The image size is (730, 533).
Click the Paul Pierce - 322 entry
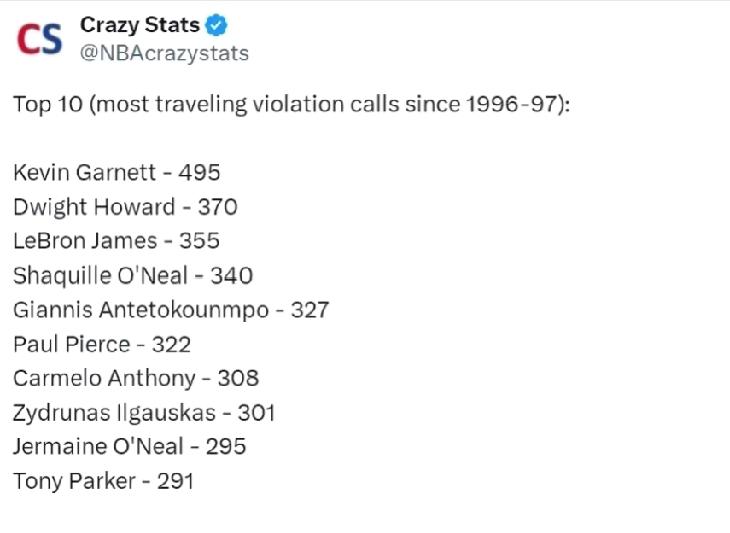pos(102,344)
